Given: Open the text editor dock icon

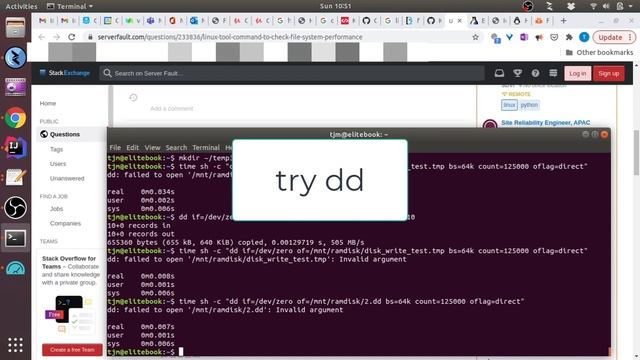Looking at the screenshot, I should pyautogui.click(x=15, y=178).
